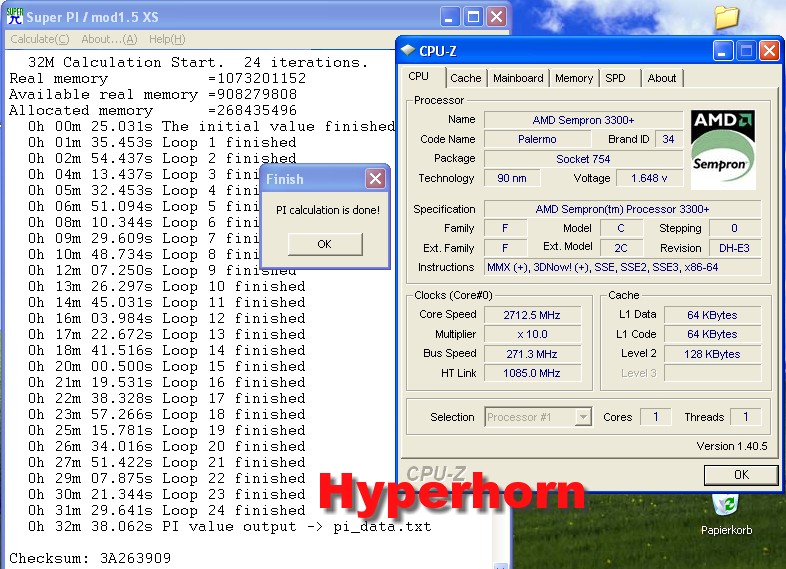The height and width of the screenshot is (569, 786).
Task: Click the Multiplier value 'x 10.0'
Action: click(532, 334)
